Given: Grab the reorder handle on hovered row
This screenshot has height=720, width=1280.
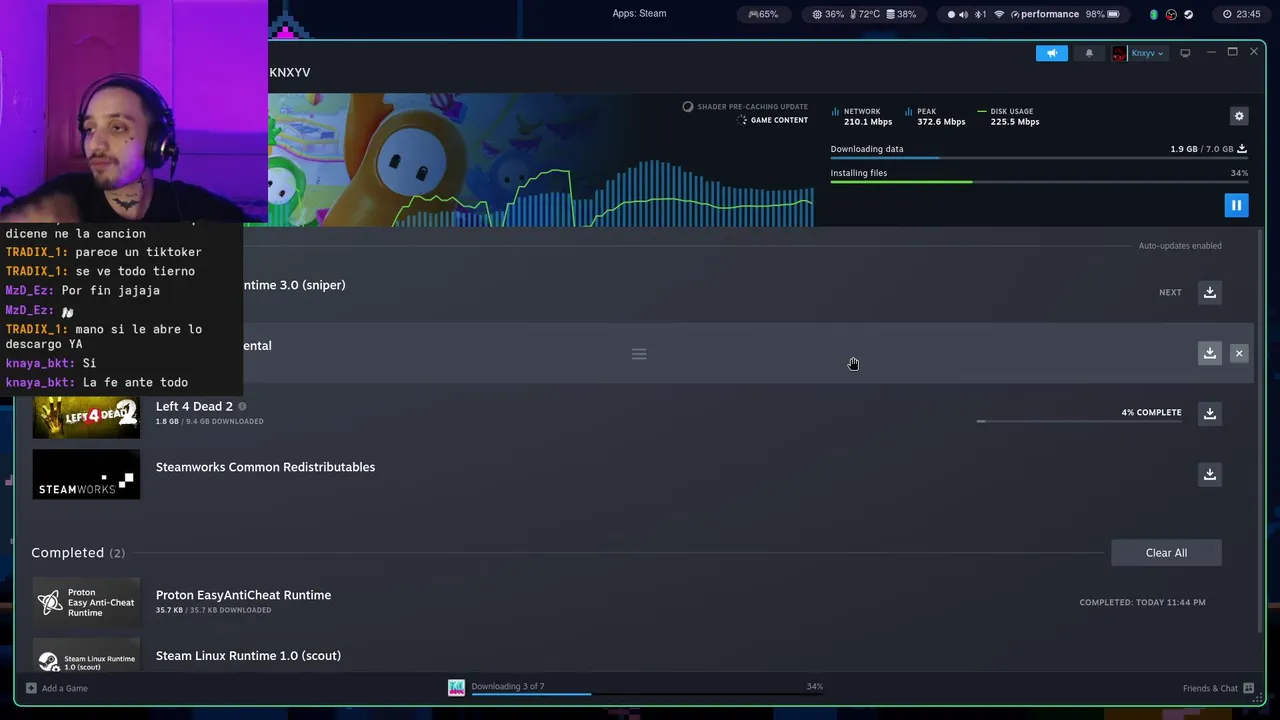Looking at the screenshot, I should coord(639,354).
